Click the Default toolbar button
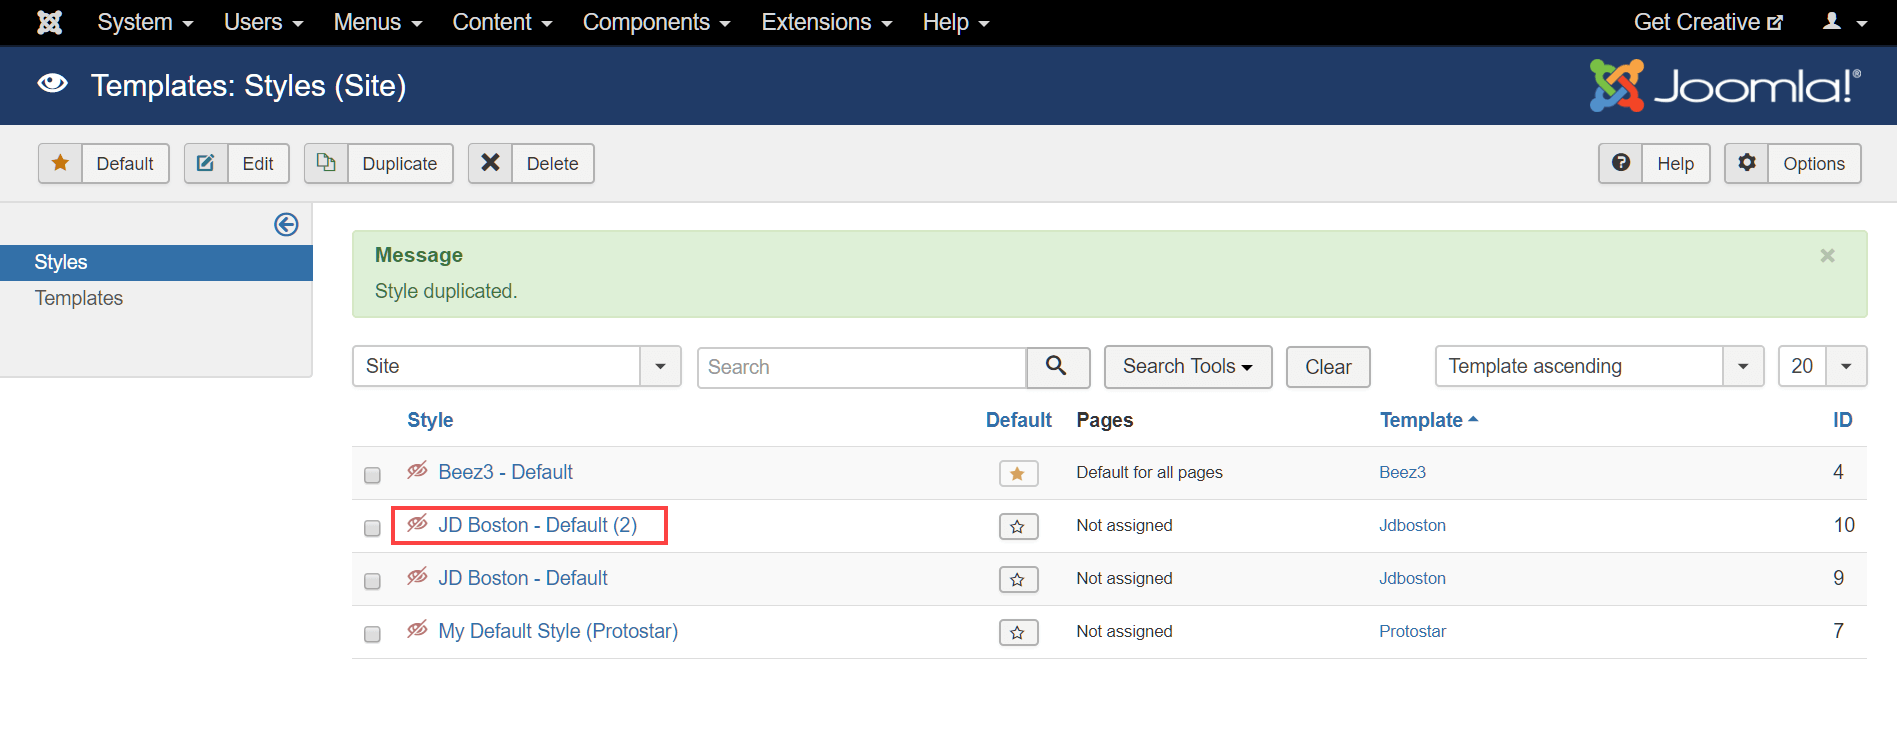The height and width of the screenshot is (740, 1897). coord(104,163)
